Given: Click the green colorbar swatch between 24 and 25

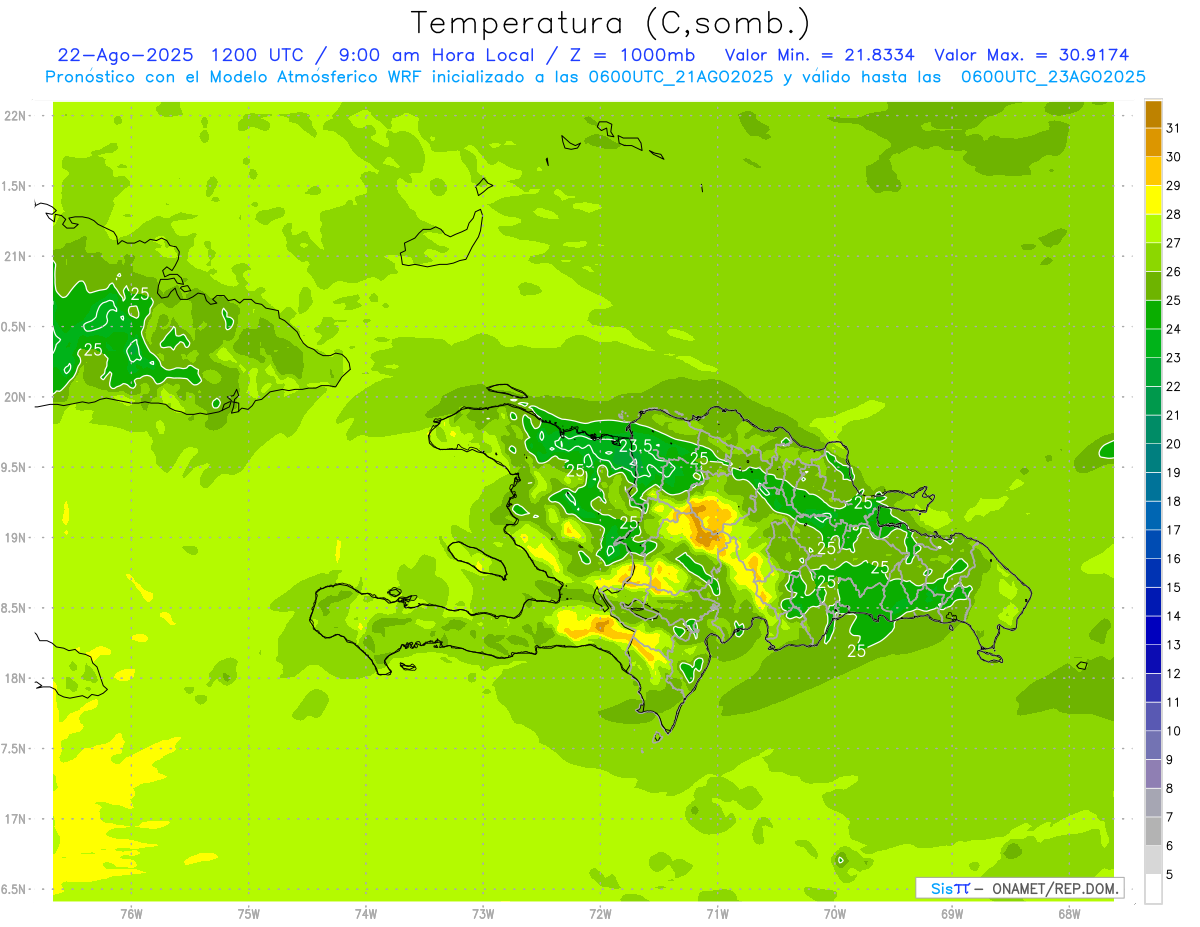Looking at the screenshot, I should 1153,315.
